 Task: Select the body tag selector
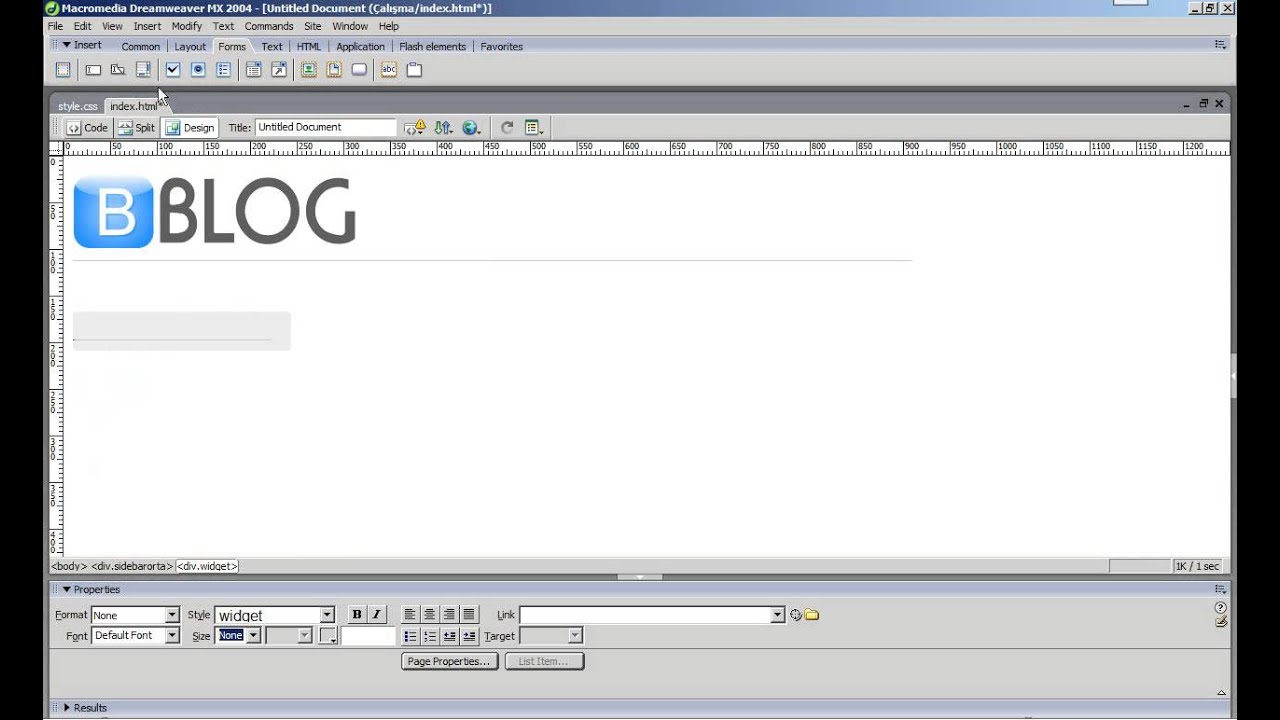(70, 566)
